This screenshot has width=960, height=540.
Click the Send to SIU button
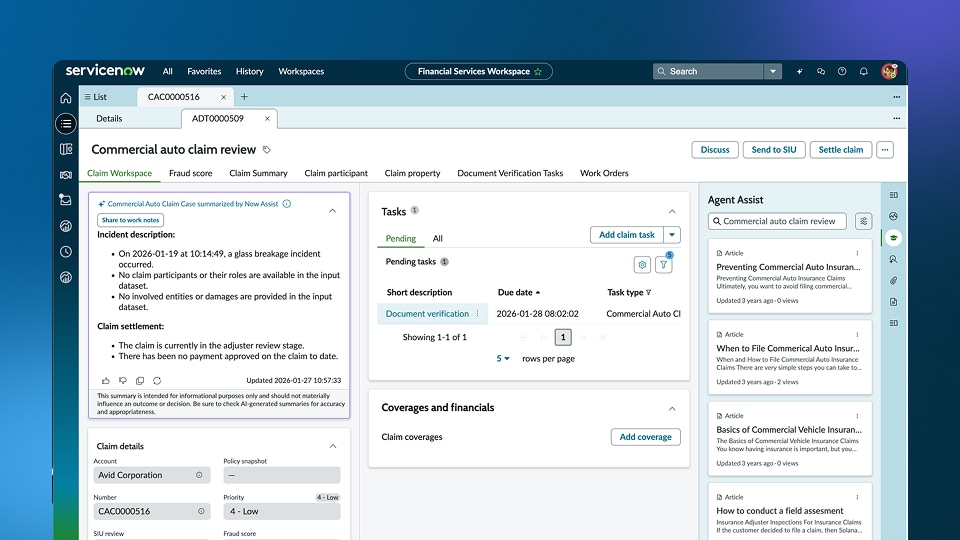tap(774, 150)
